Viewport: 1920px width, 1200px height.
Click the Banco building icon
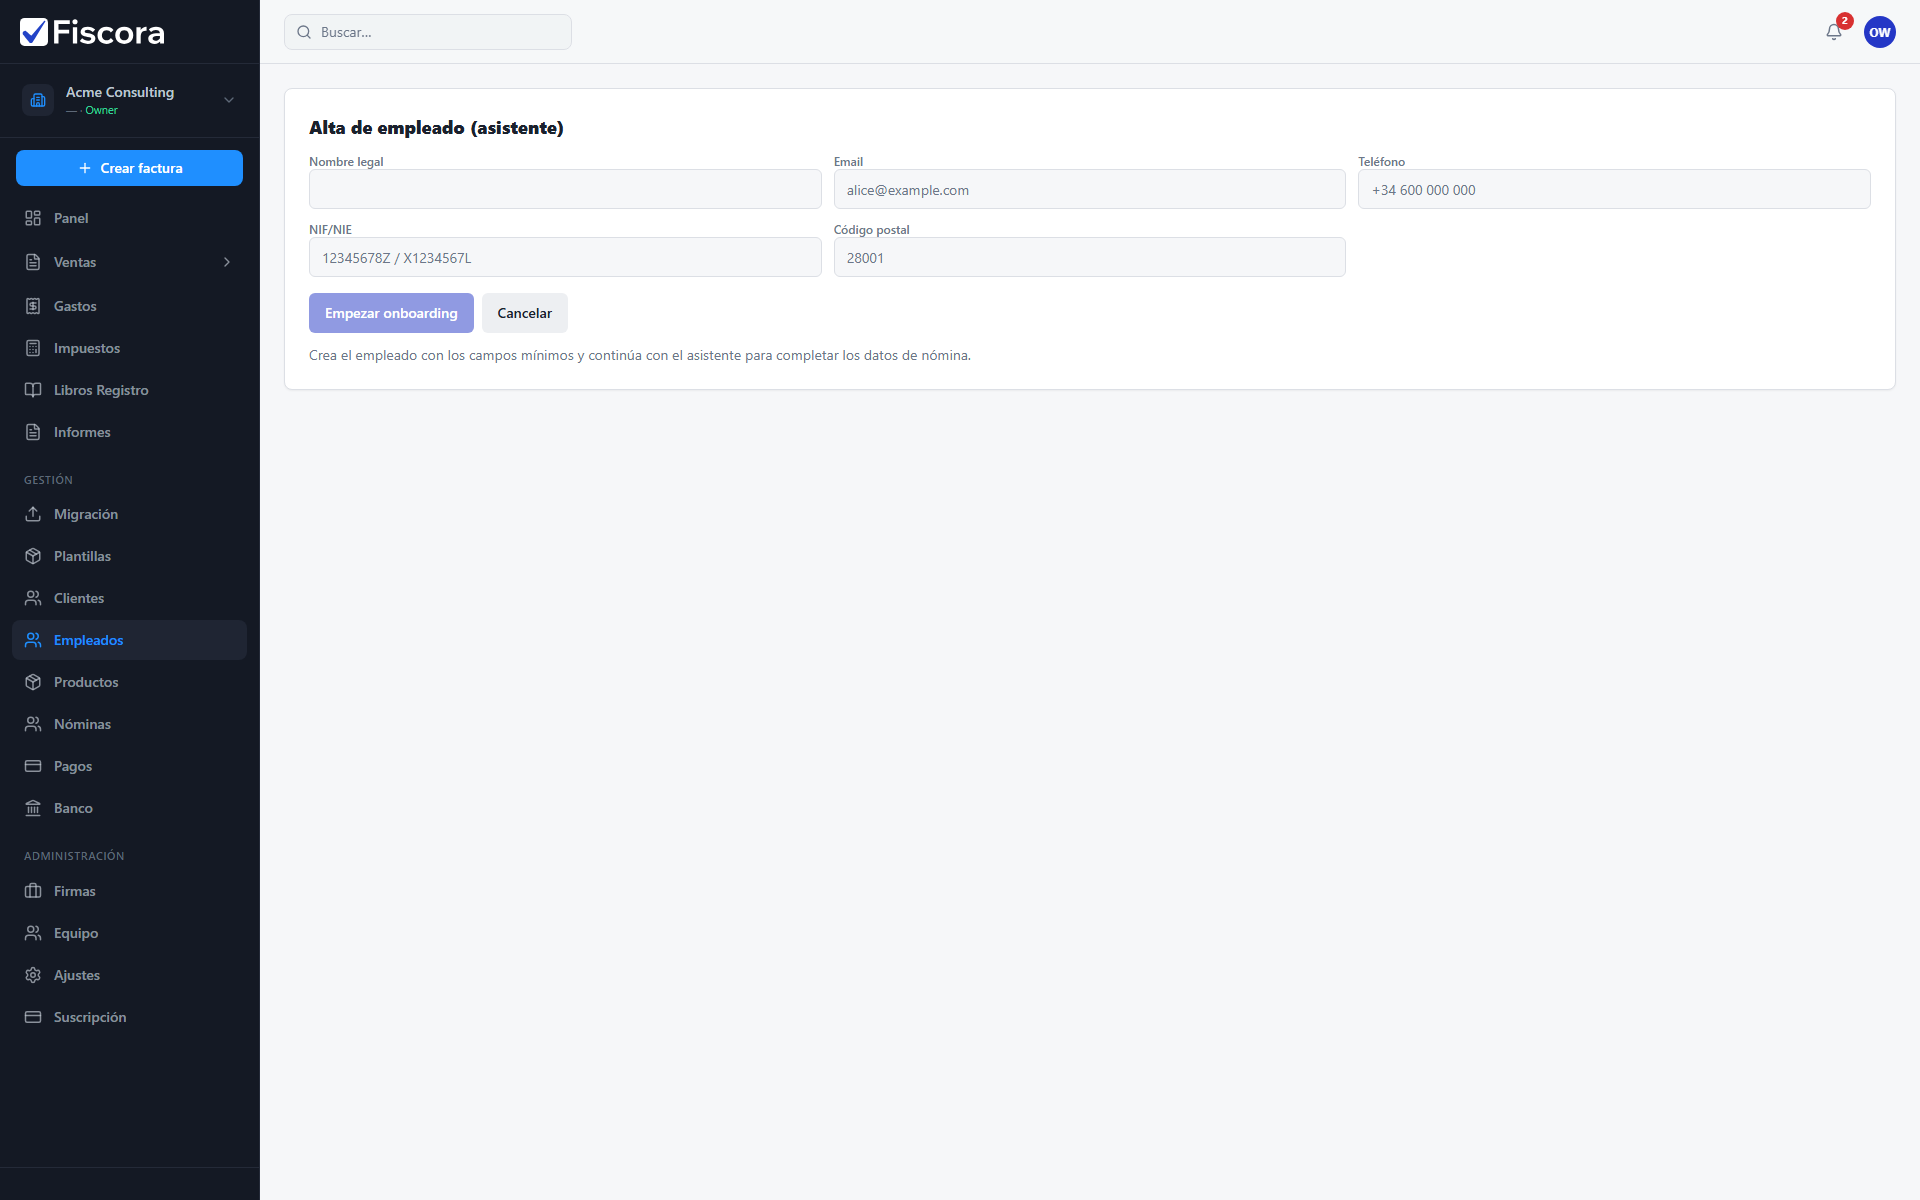pyautogui.click(x=33, y=808)
